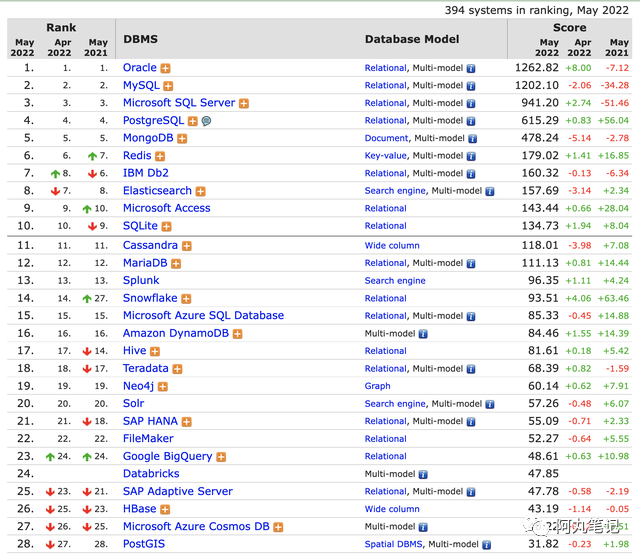This screenshot has height=555, width=640.
Task: Open the SAP Adaptive Server link
Action: click(x=178, y=491)
